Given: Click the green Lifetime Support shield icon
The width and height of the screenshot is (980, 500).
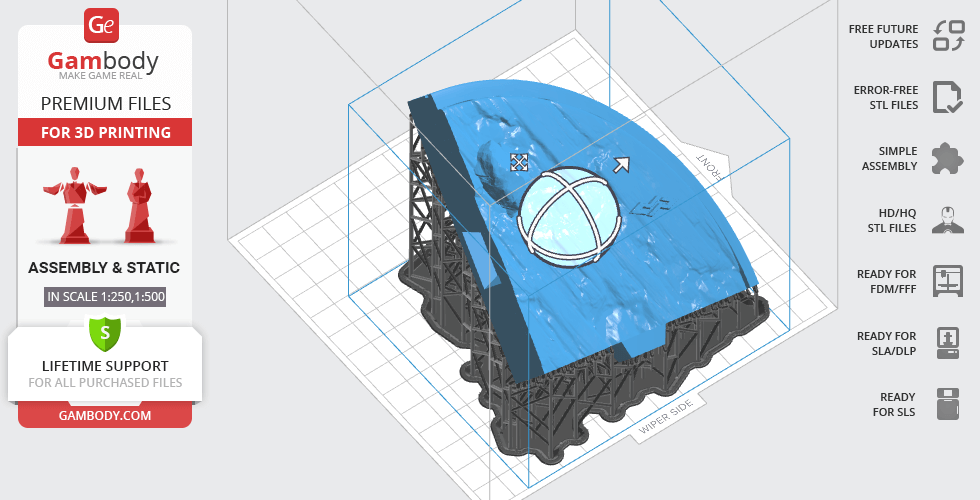Looking at the screenshot, I should point(105,331).
